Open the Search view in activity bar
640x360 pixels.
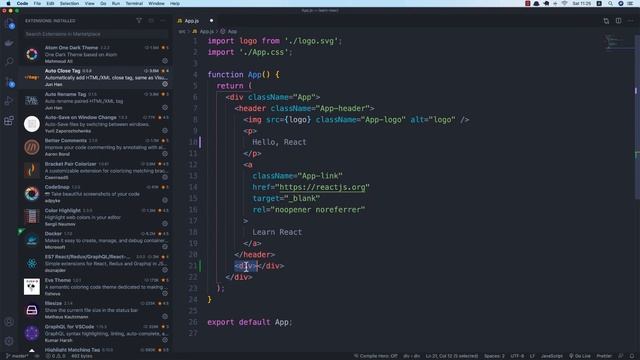[9, 61]
